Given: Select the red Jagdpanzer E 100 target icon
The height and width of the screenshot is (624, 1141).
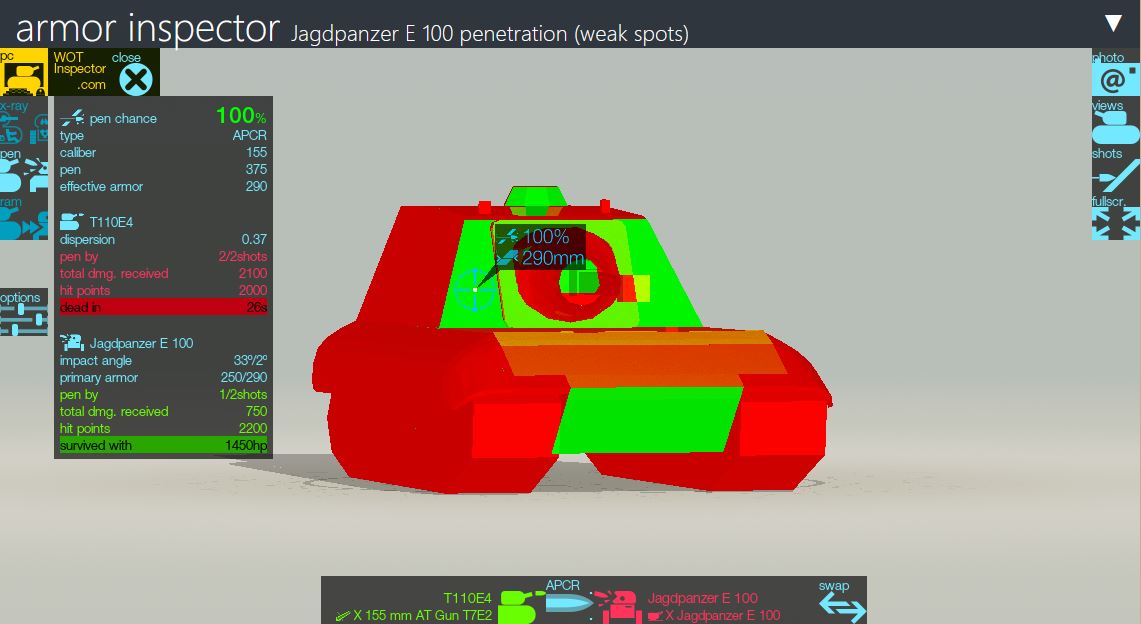Looking at the screenshot, I should point(618,607).
